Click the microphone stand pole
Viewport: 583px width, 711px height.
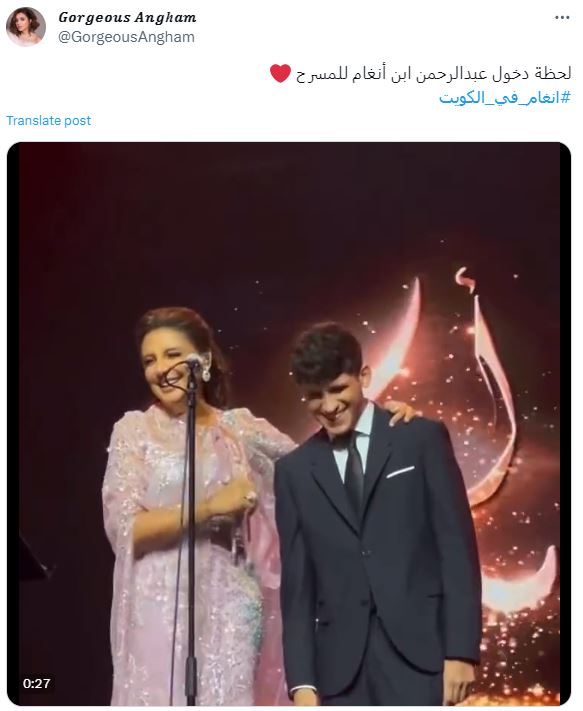pyautogui.click(x=191, y=535)
